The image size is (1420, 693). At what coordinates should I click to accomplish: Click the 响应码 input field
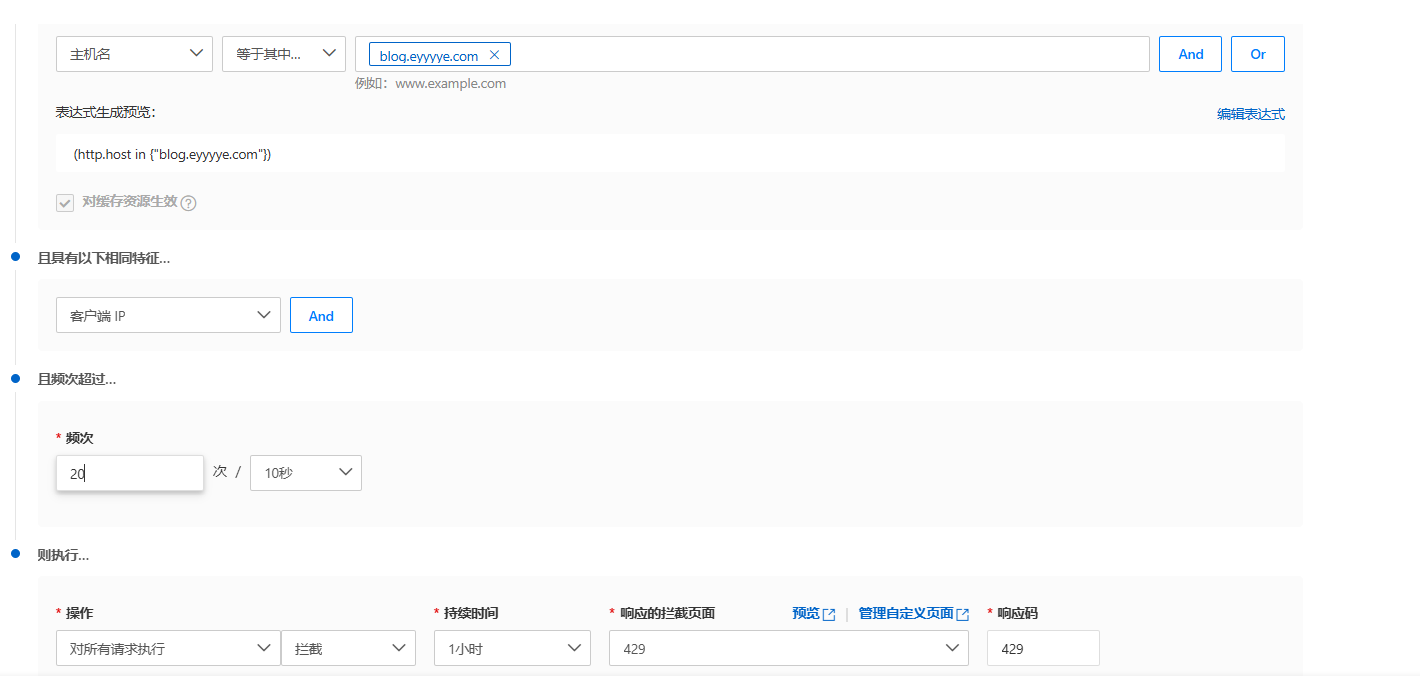pyautogui.click(x=1042, y=648)
